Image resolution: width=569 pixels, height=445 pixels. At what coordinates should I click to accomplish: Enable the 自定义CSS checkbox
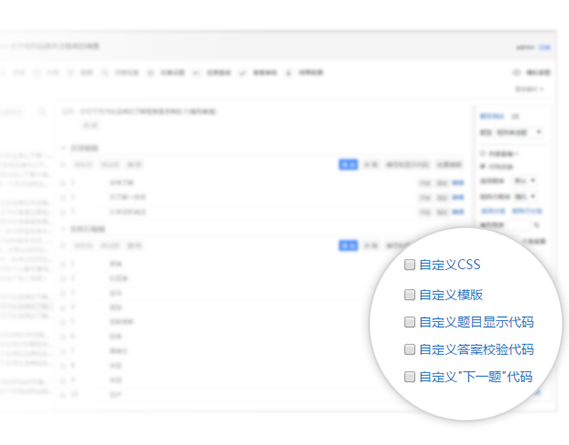point(409,265)
